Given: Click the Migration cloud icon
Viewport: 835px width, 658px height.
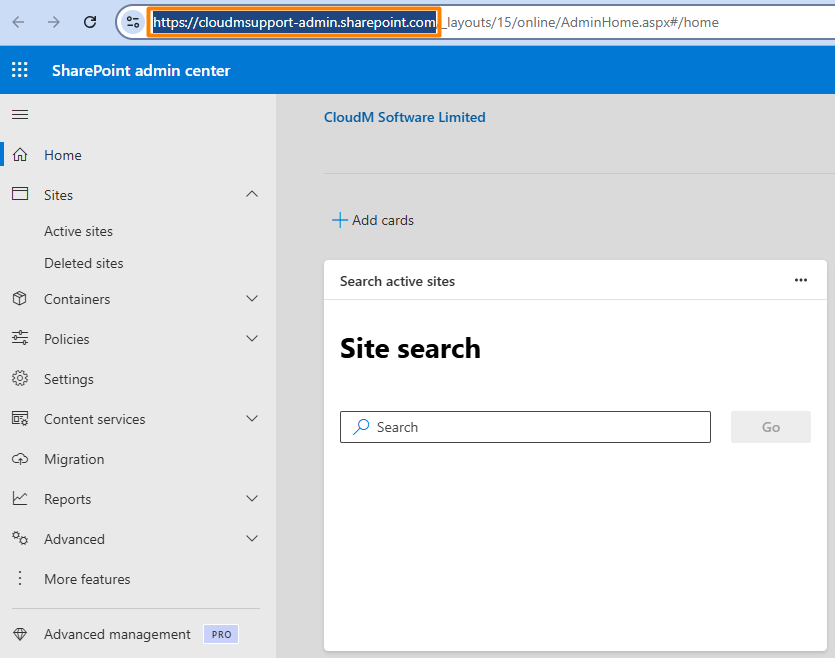Looking at the screenshot, I should click(20, 459).
